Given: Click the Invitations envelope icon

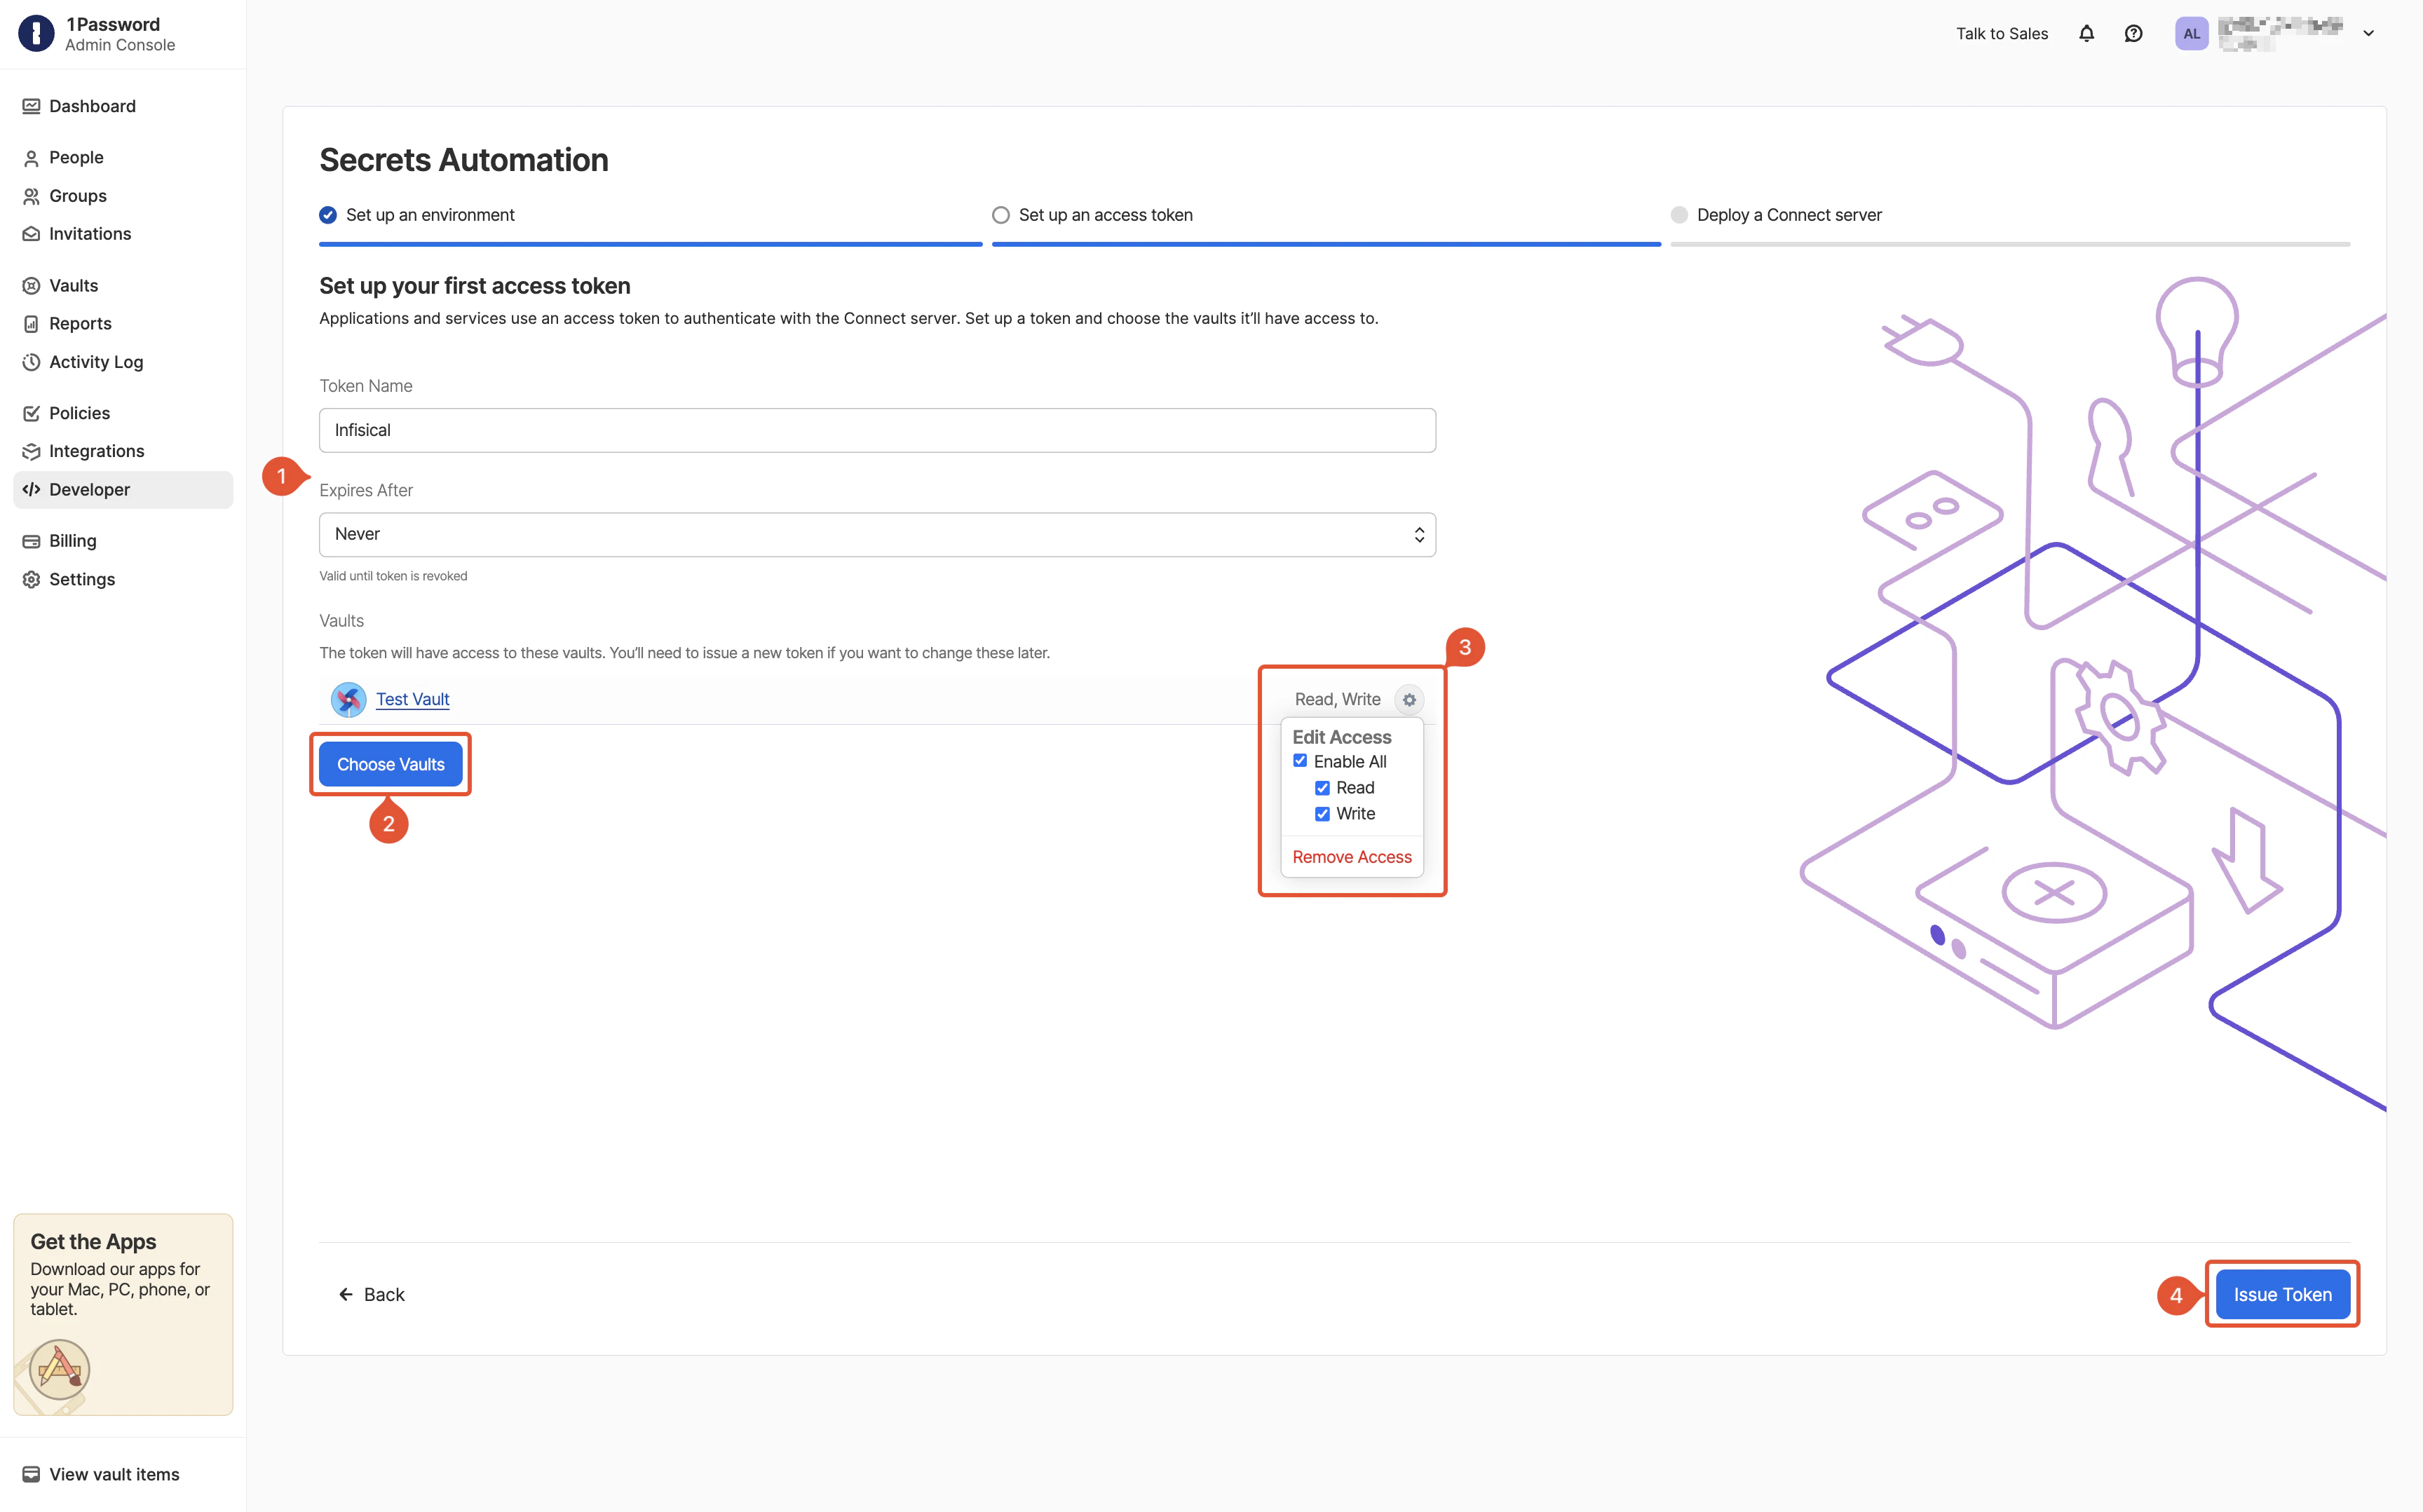Looking at the screenshot, I should coord(31,234).
